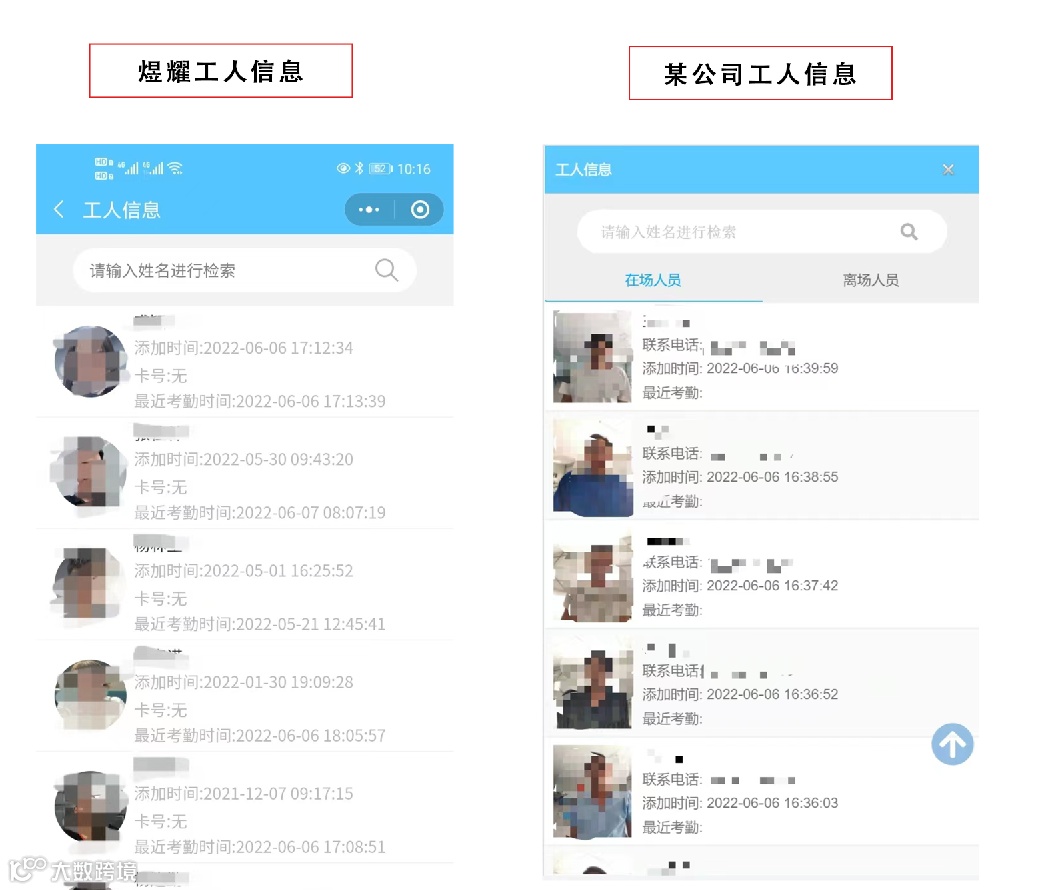Click left header title 工人信息

point(122,210)
